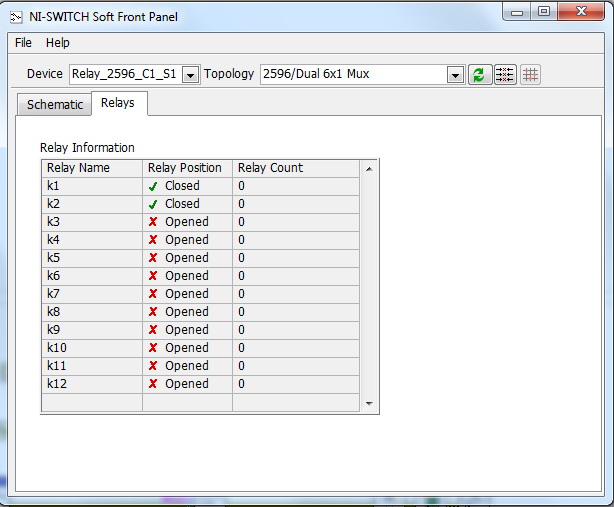Select relay name k11
Image resolution: width=614 pixels, height=507 pixels.
tap(92, 366)
